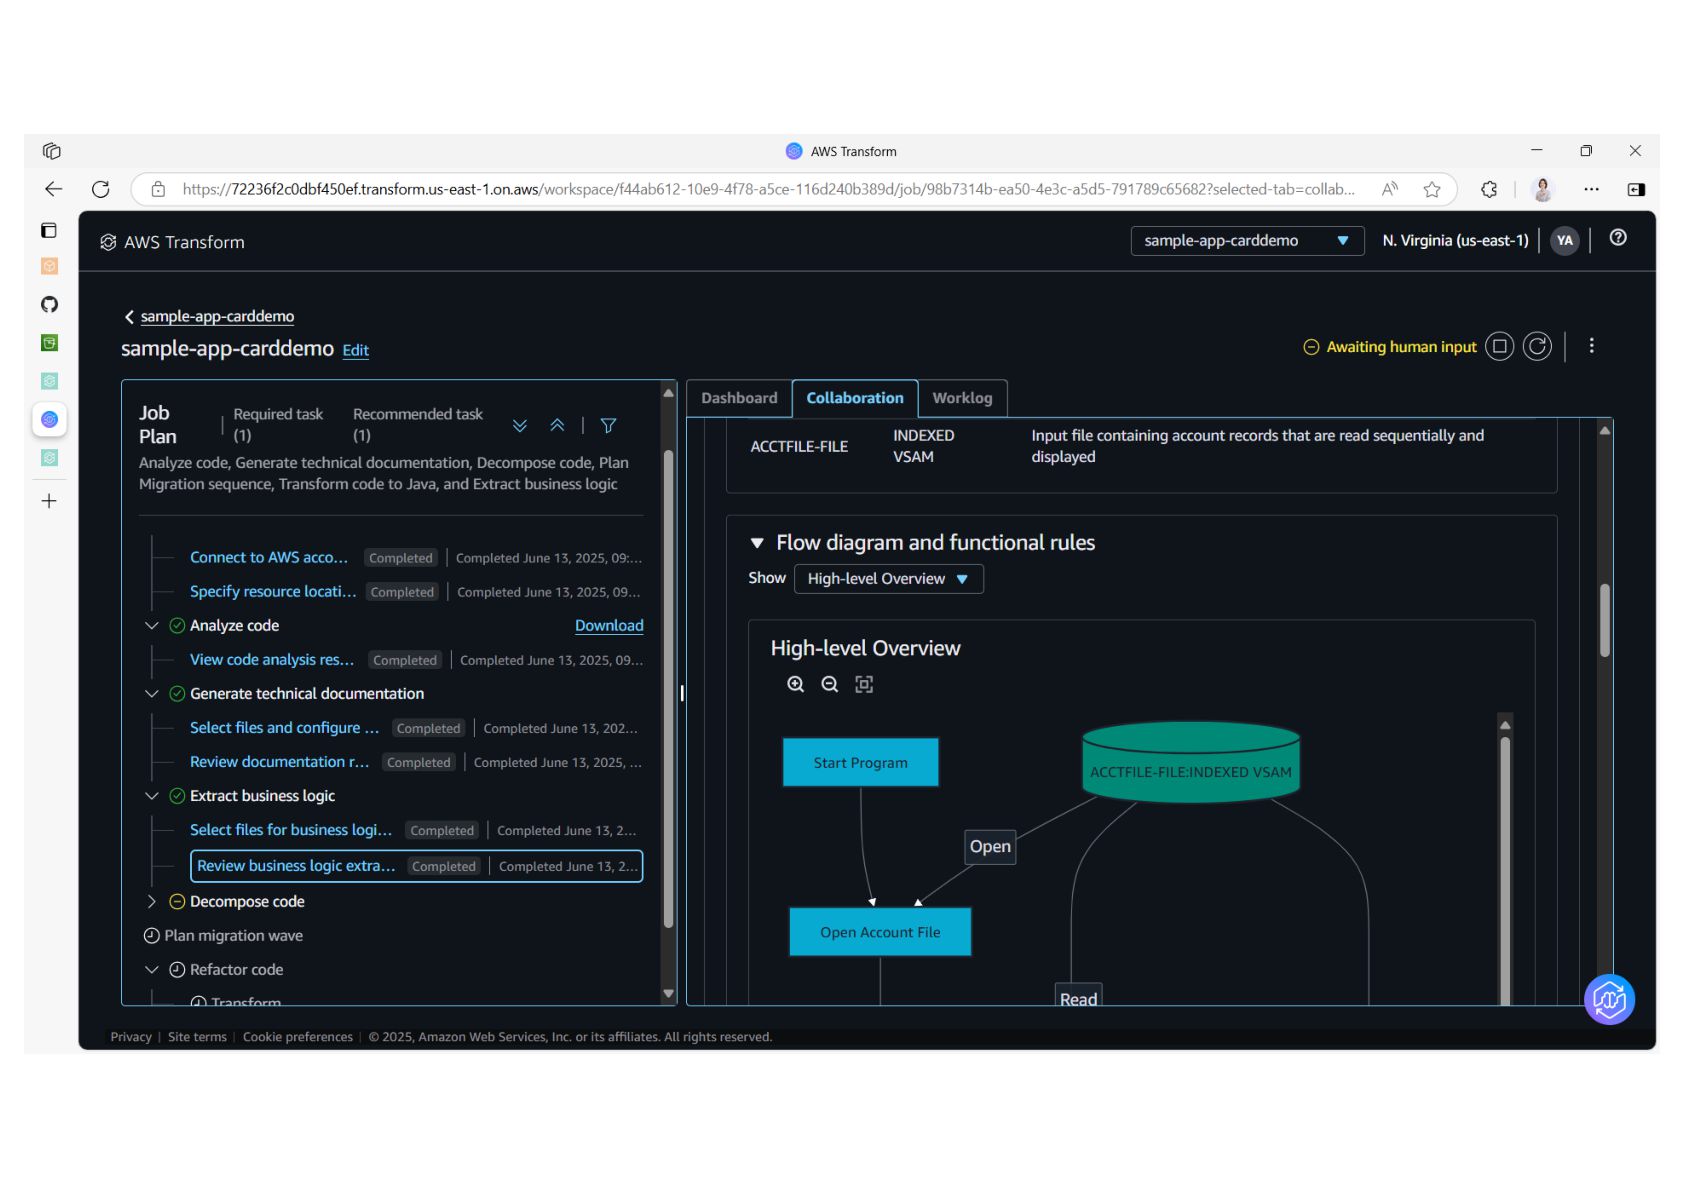This screenshot has width=1684, height=1190.
Task: Click the browser address bar URL
Action: tap(768, 189)
